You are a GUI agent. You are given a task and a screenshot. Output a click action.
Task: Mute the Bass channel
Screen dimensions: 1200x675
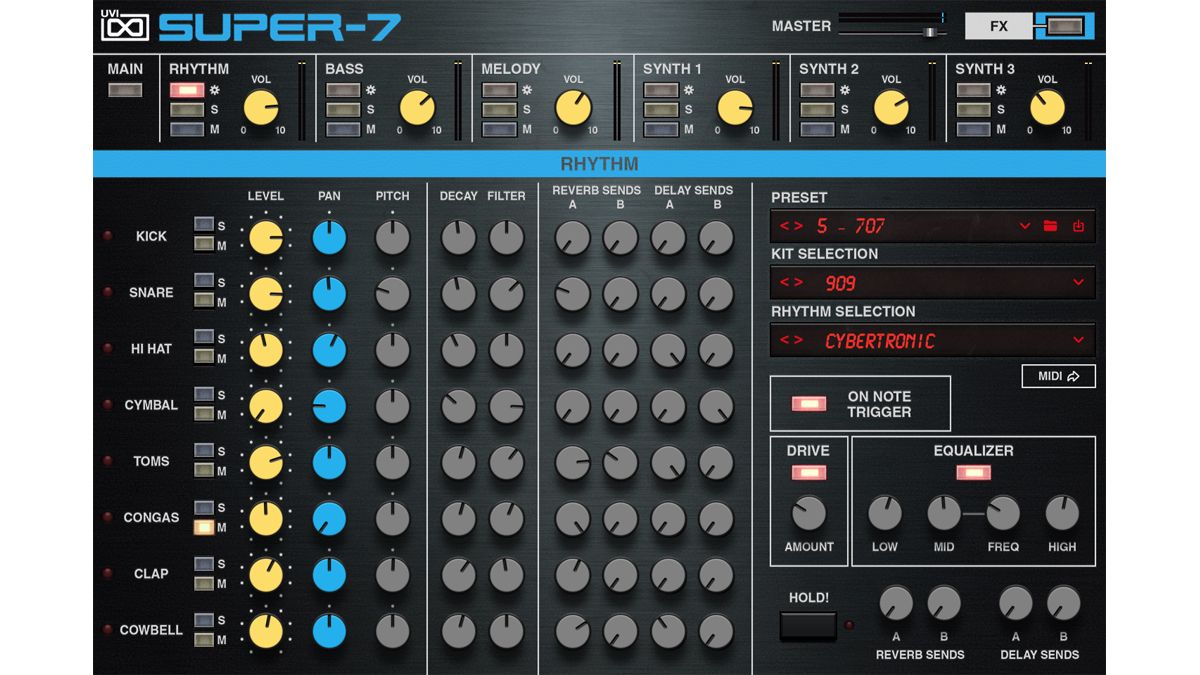(342, 129)
